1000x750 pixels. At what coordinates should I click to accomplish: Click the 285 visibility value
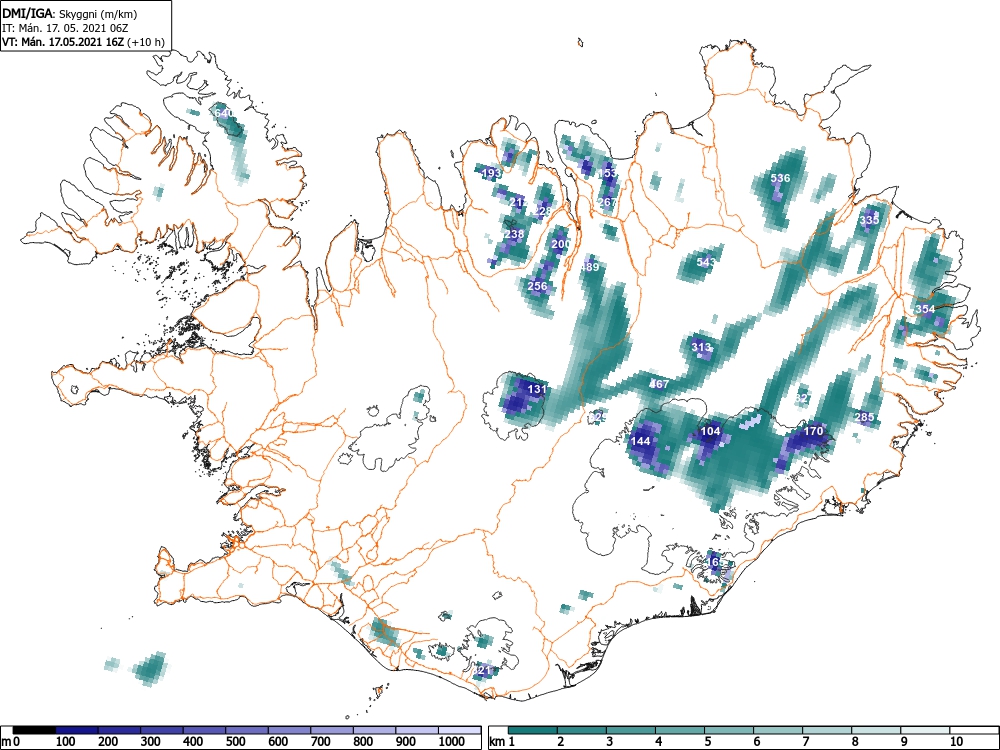click(864, 417)
